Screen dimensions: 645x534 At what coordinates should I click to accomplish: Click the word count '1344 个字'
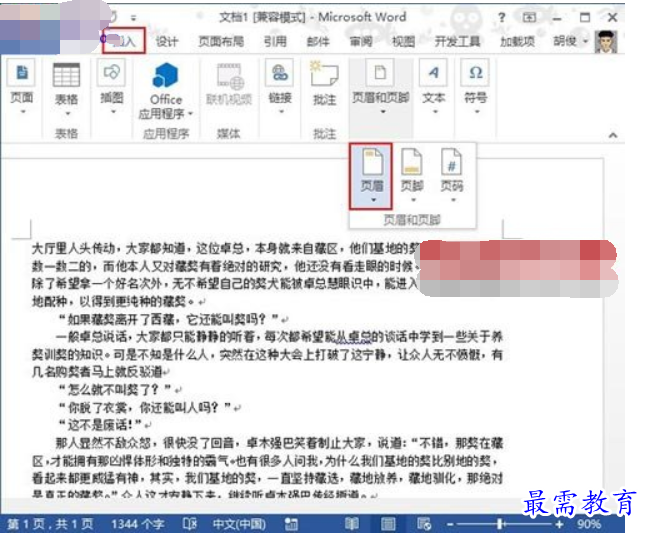(137, 524)
